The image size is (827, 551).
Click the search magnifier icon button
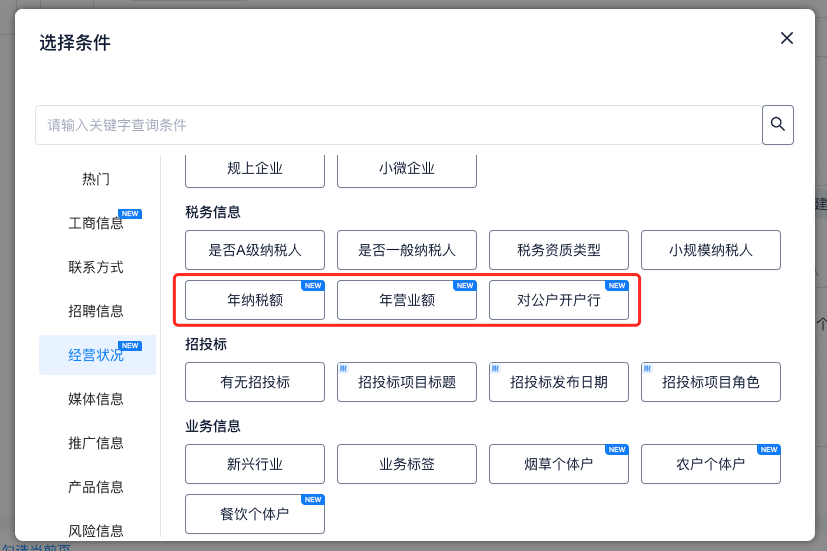(x=777, y=125)
